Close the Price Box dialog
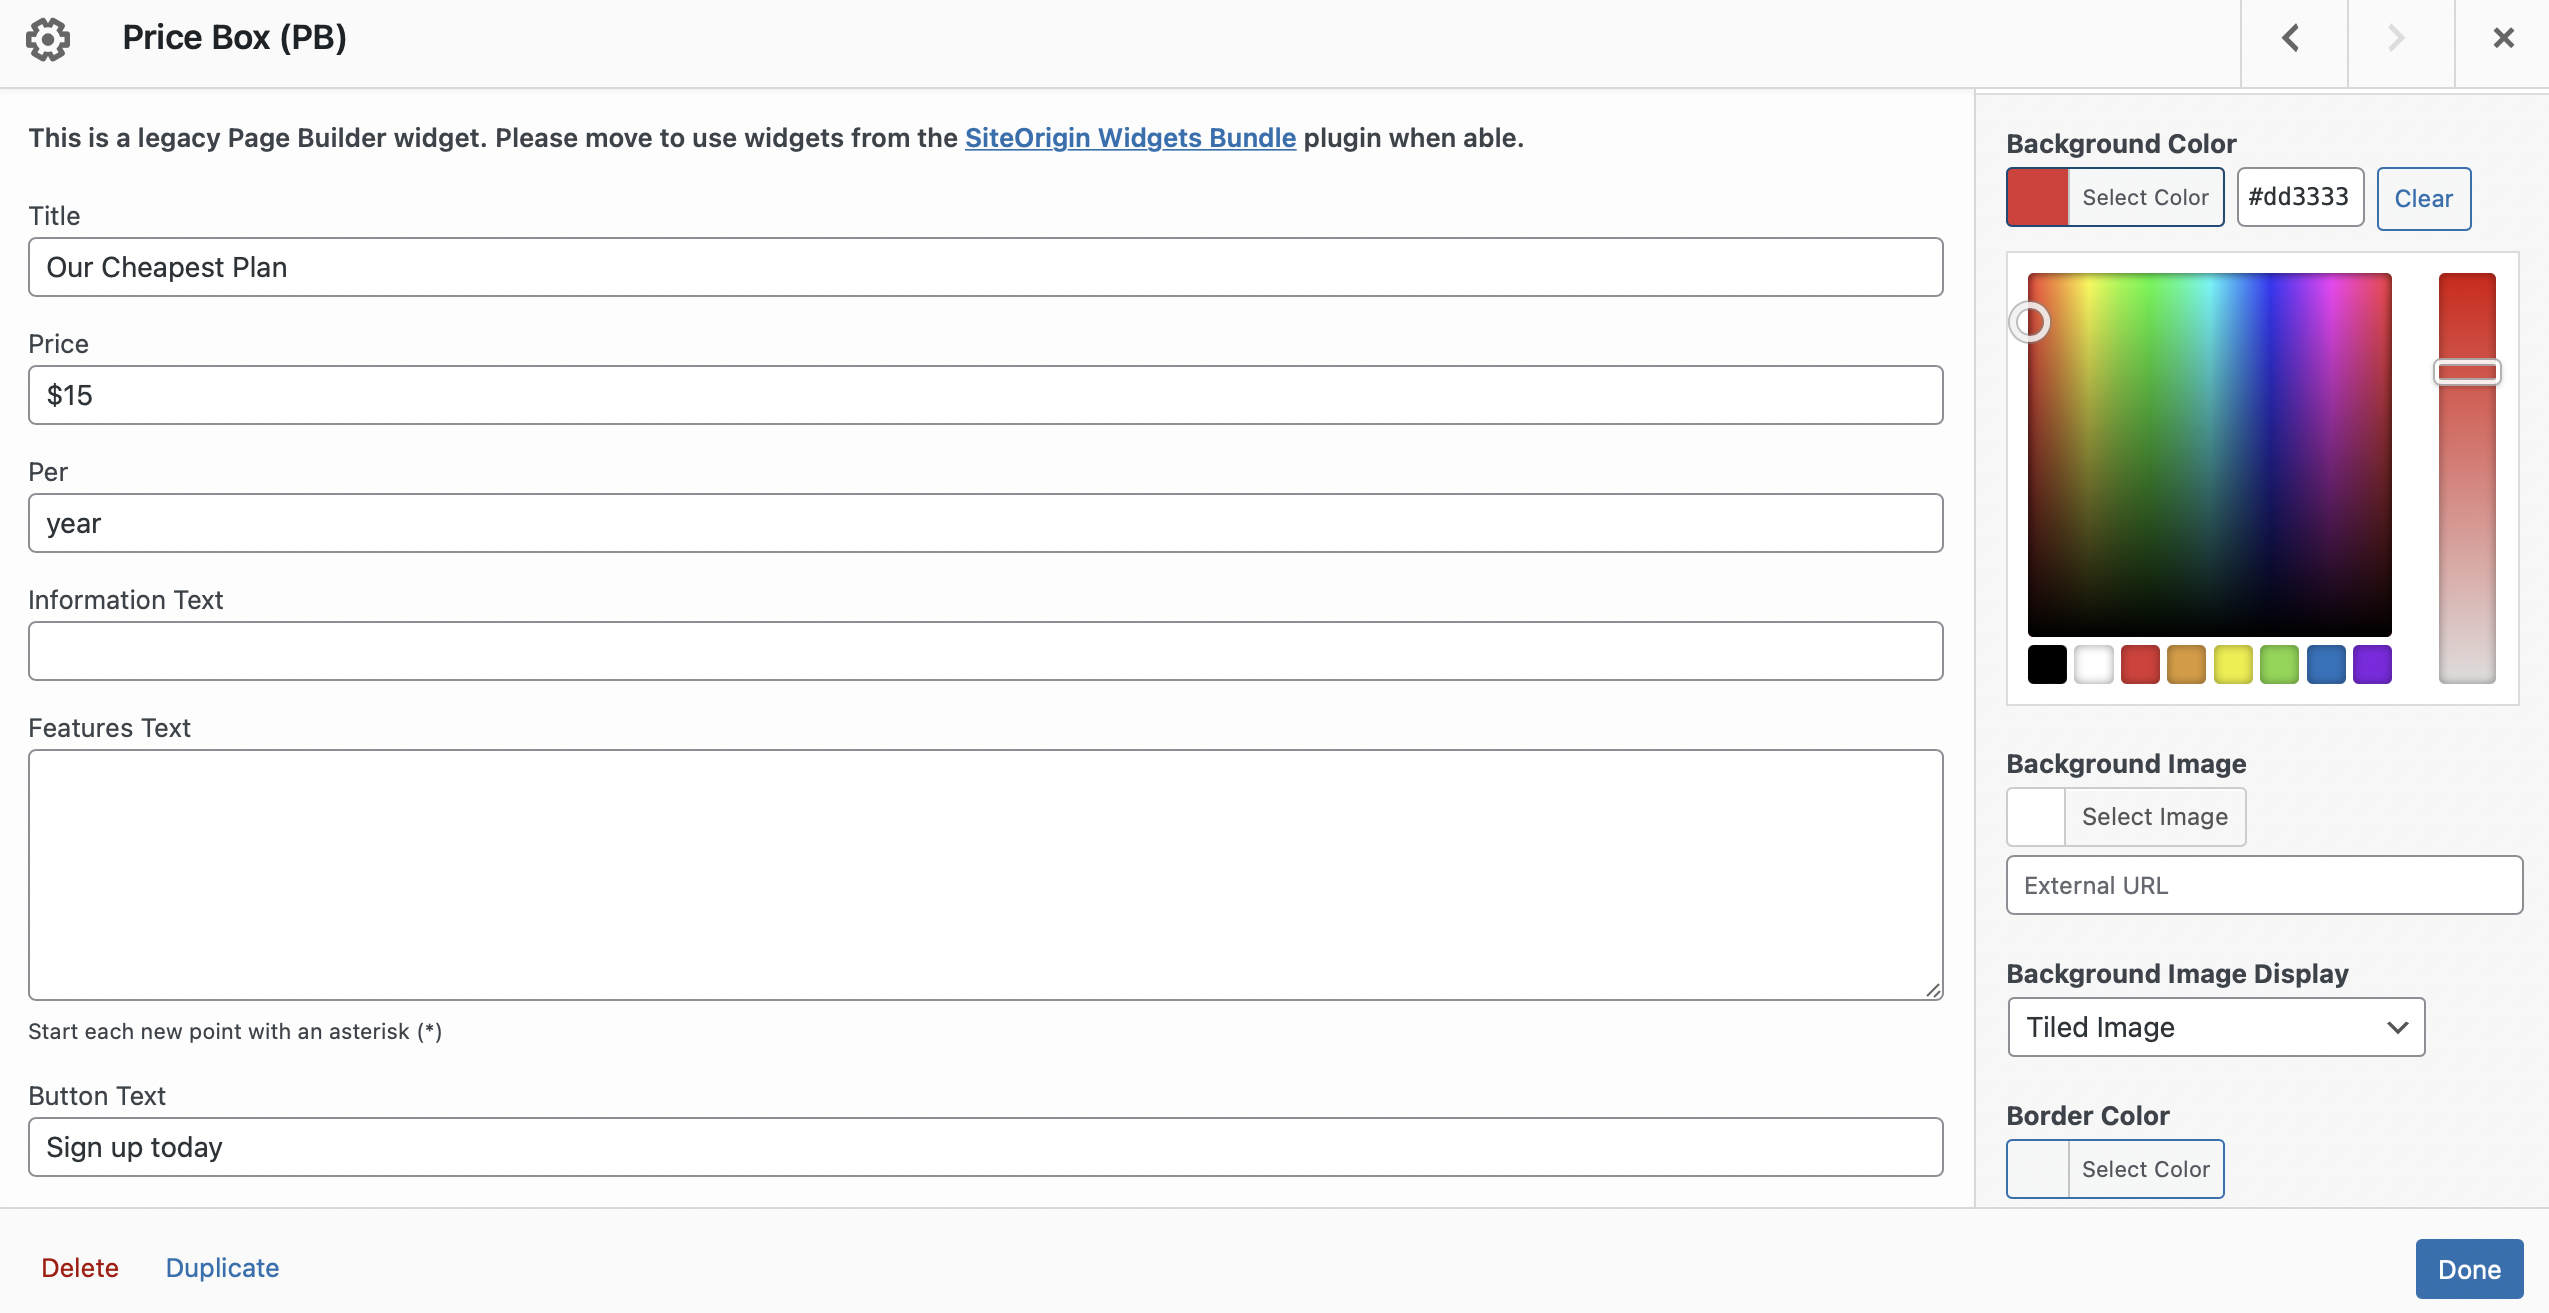The width and height of the screenshot is (2549, 1313). [x=2503, y=39]
